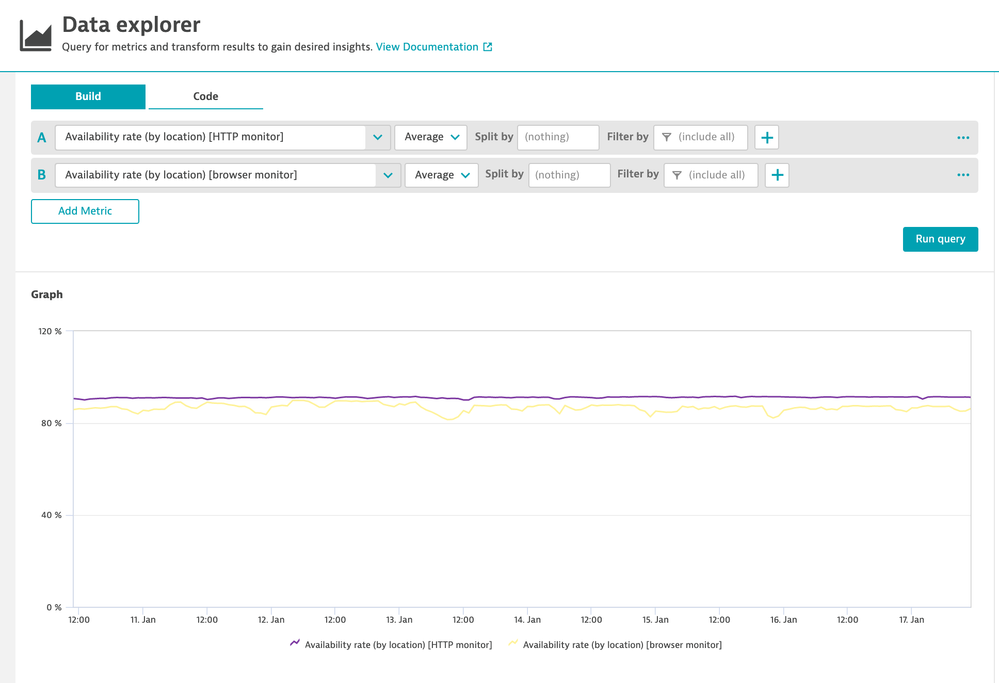This screenshot has height=683, width=999.
Task: Click the Data explorer chart icon
Action: 36,35
